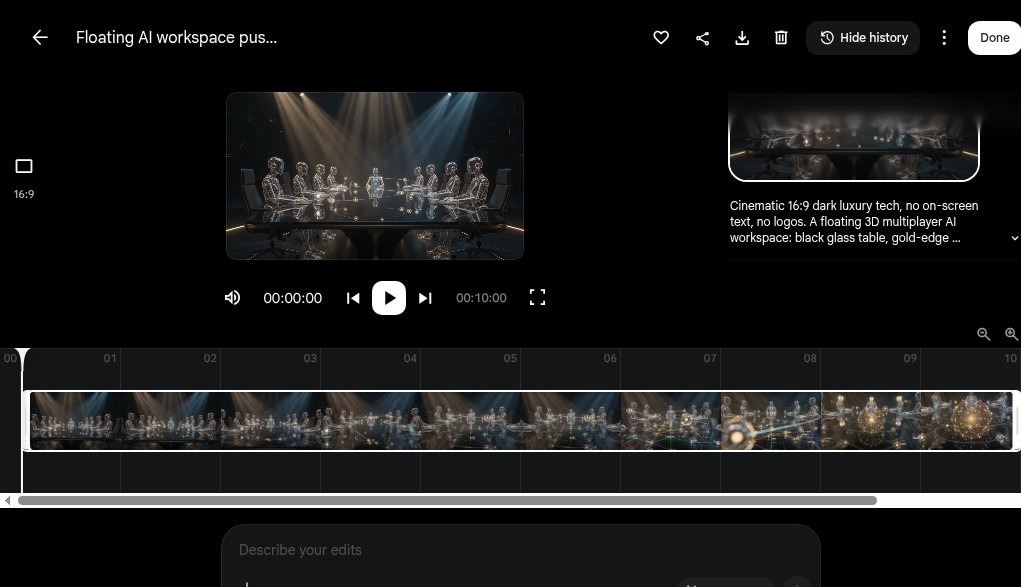
Task: Skip to the end of the clip
Action: pyautogui.click(x=425, y=298)
